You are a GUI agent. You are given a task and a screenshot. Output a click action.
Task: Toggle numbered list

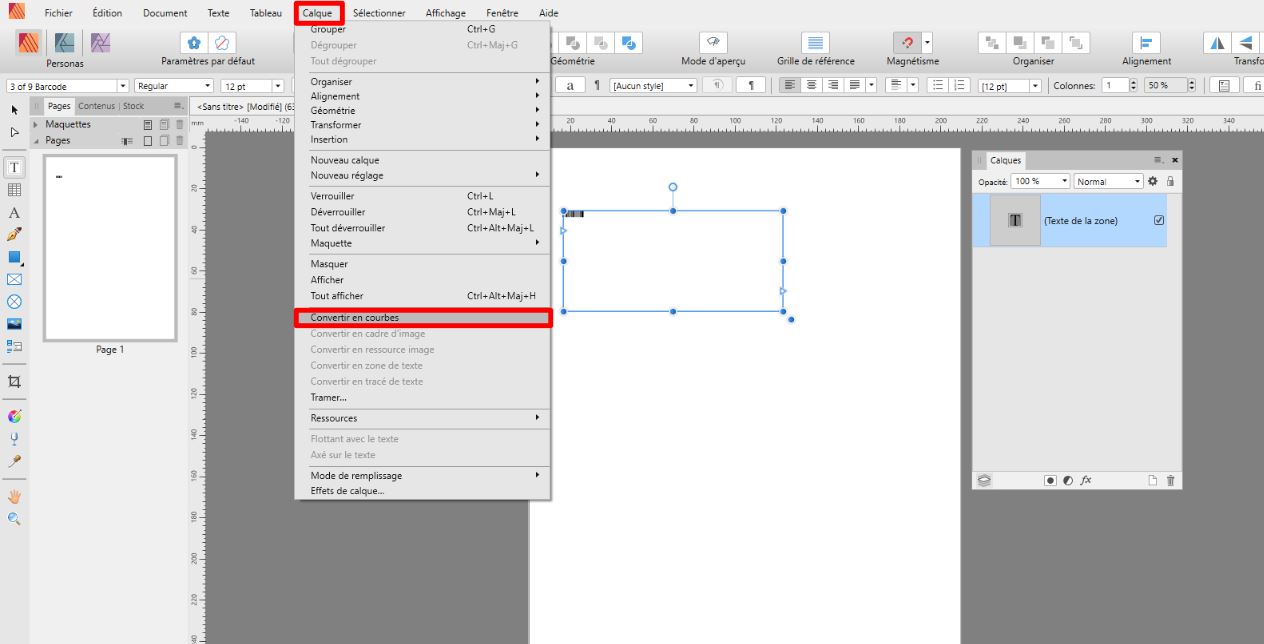[961, 85]
